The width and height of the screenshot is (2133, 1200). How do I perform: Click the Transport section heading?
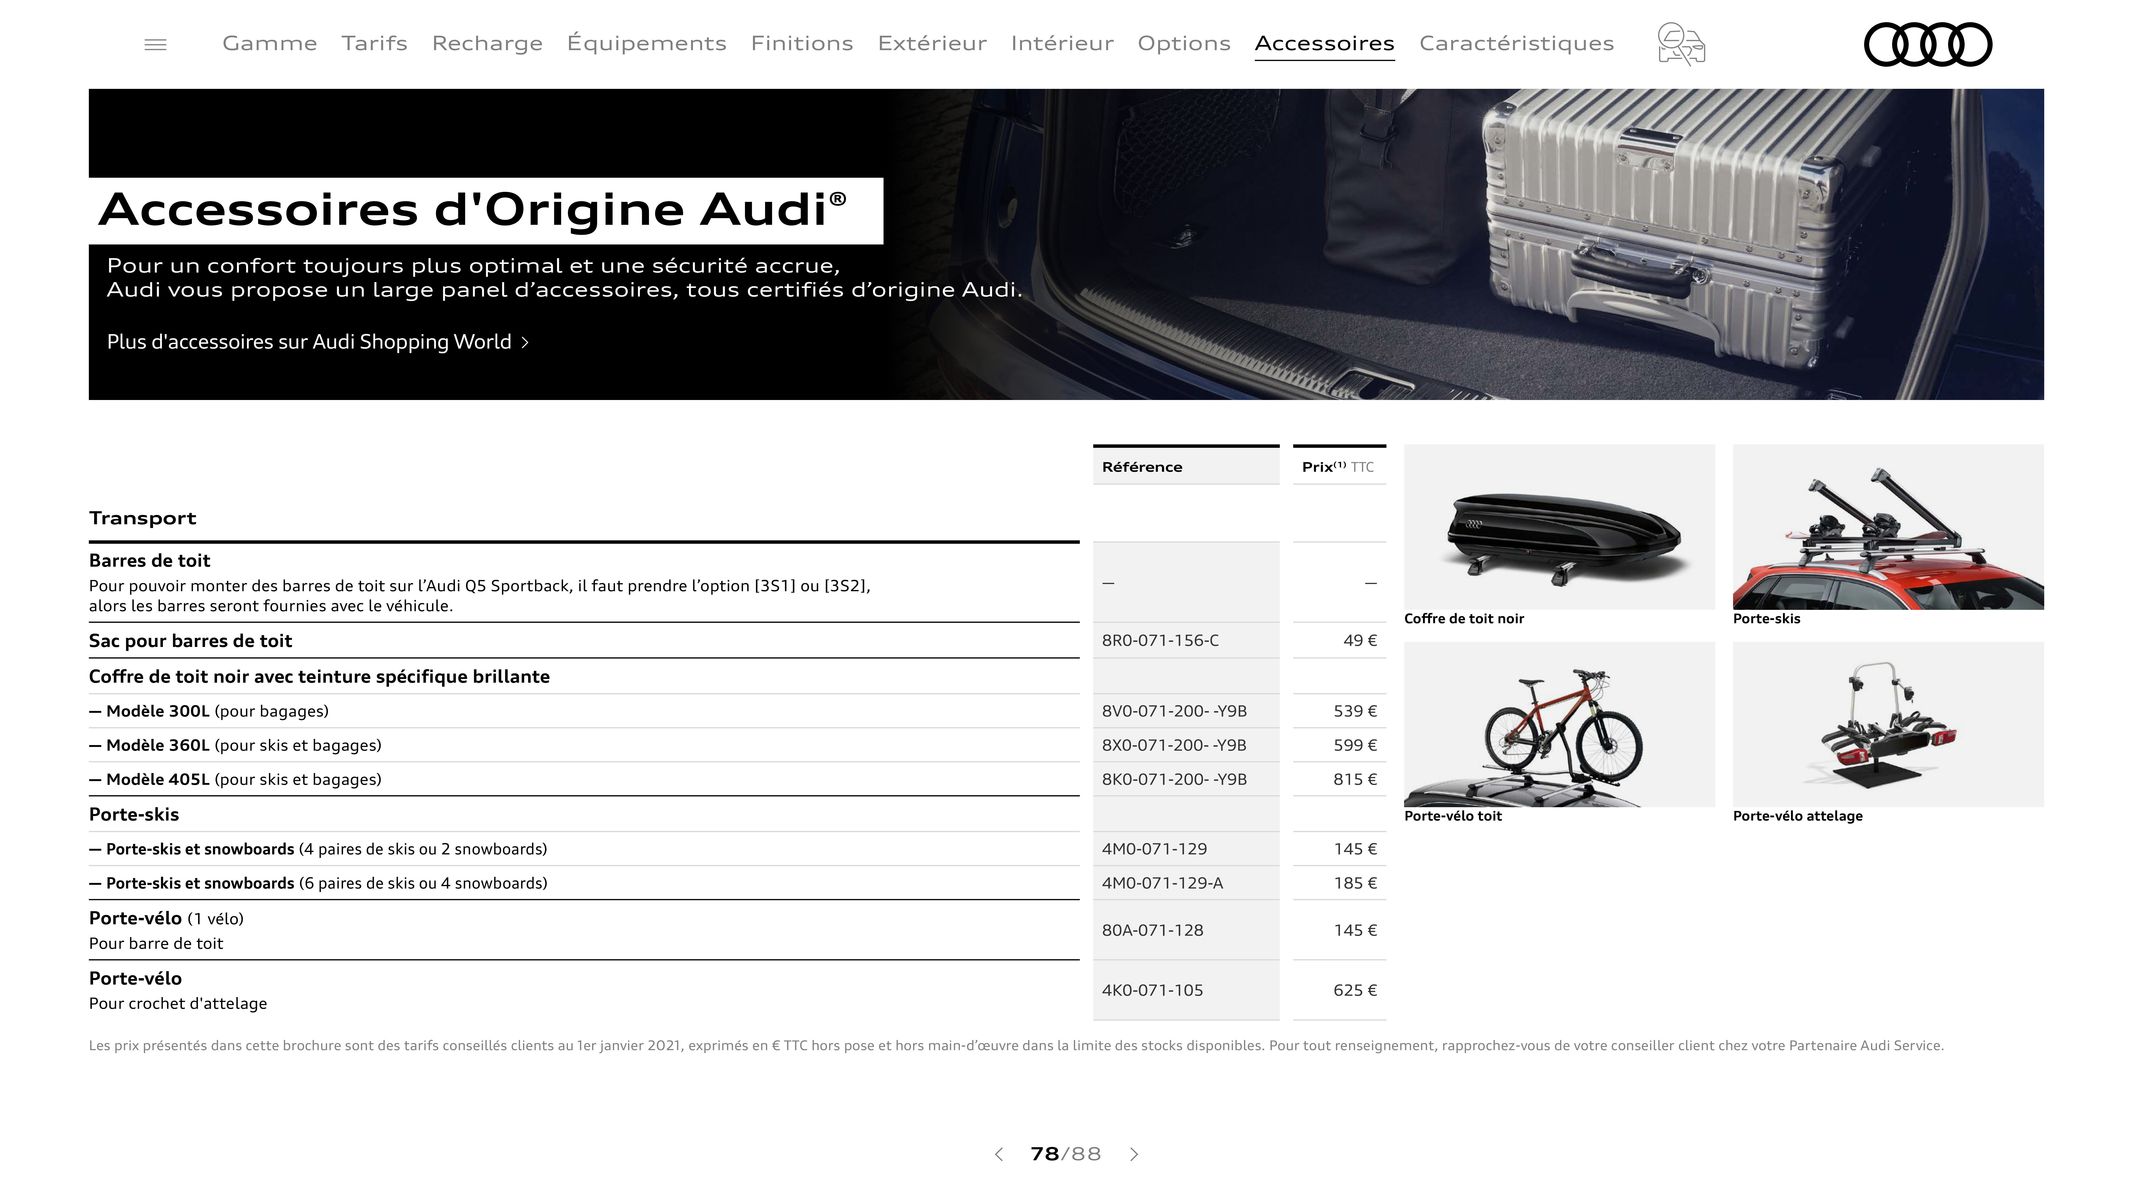(x=143, y=518)
